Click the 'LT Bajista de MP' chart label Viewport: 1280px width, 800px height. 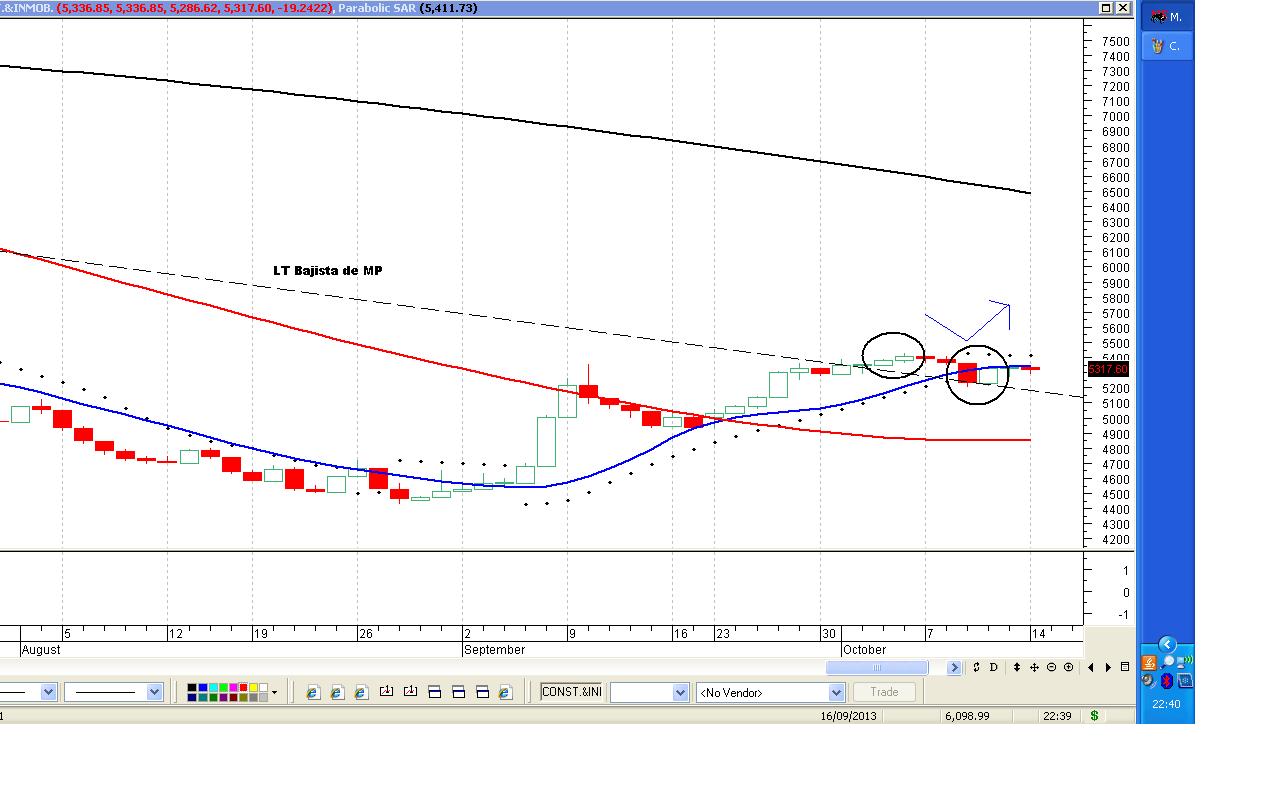pos(328,270)
